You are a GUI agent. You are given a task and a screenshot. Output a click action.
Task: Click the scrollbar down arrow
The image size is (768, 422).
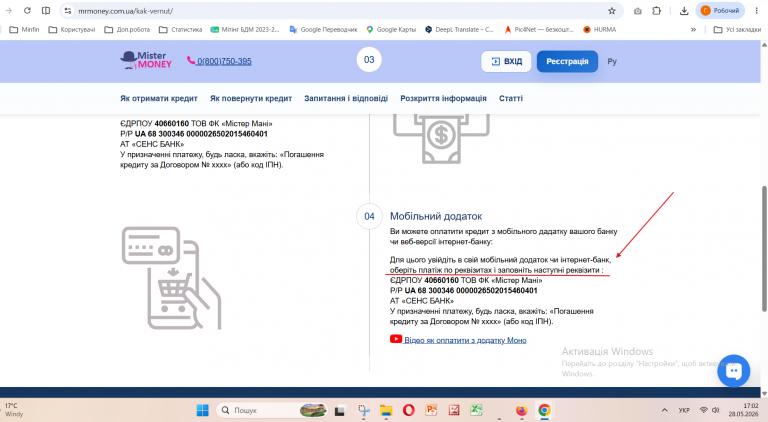point(764,393)
